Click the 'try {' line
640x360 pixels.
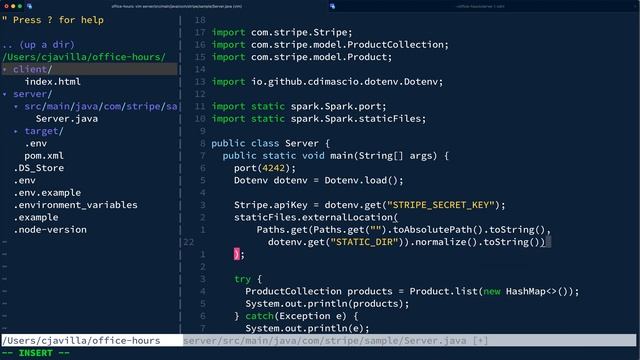coord(248,279)
